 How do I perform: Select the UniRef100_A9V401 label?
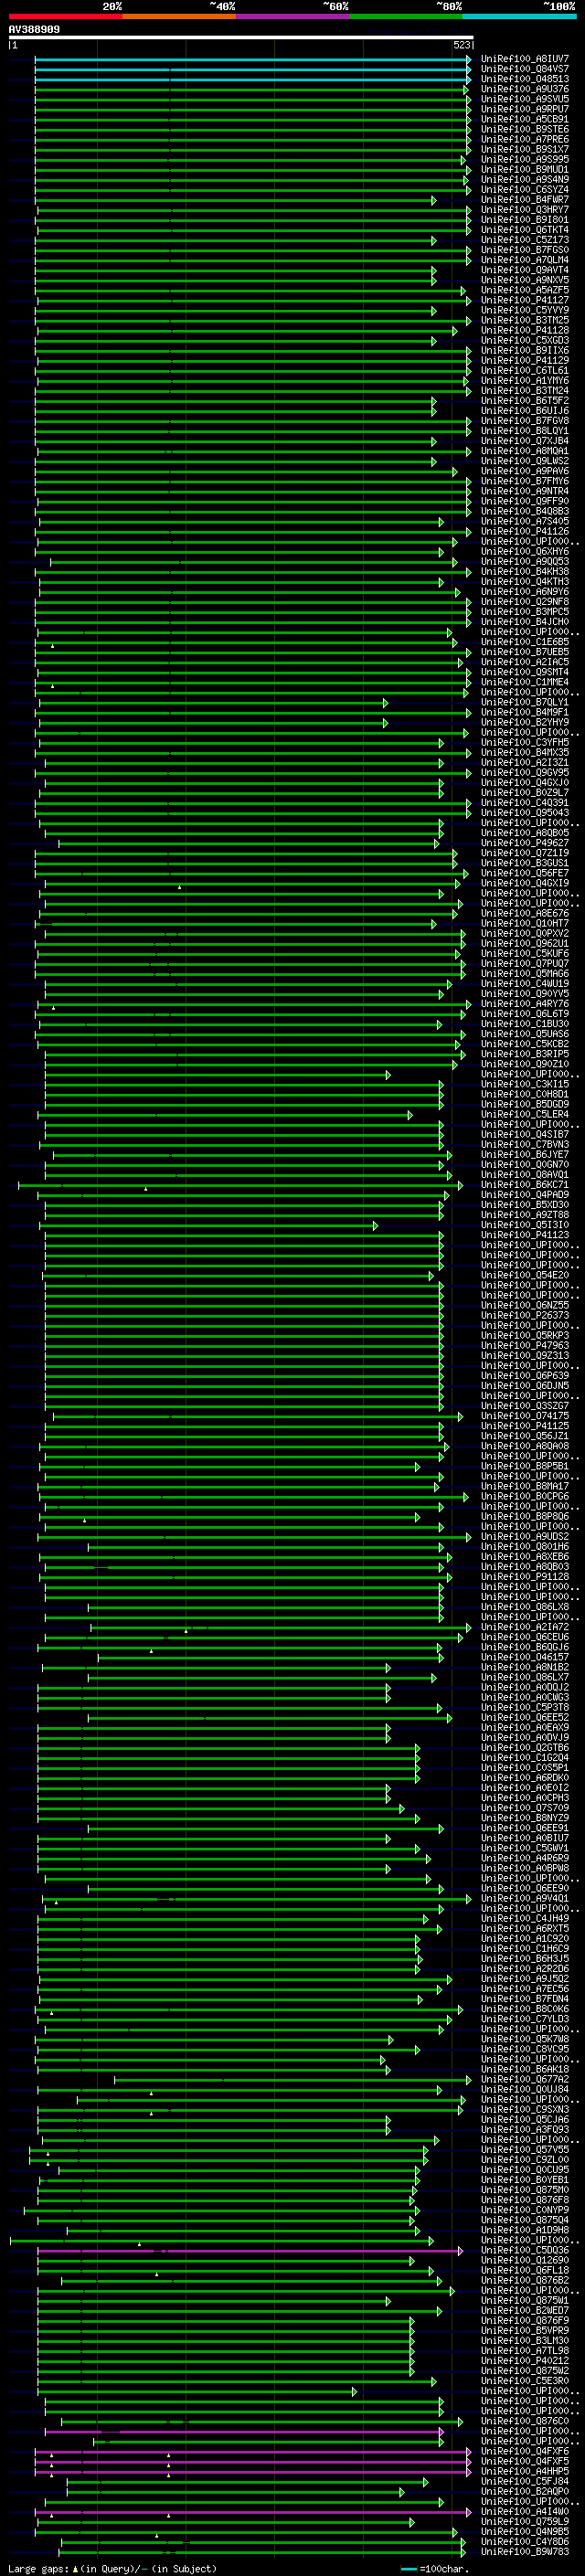pyautogui.click(x=525, y=1899)
